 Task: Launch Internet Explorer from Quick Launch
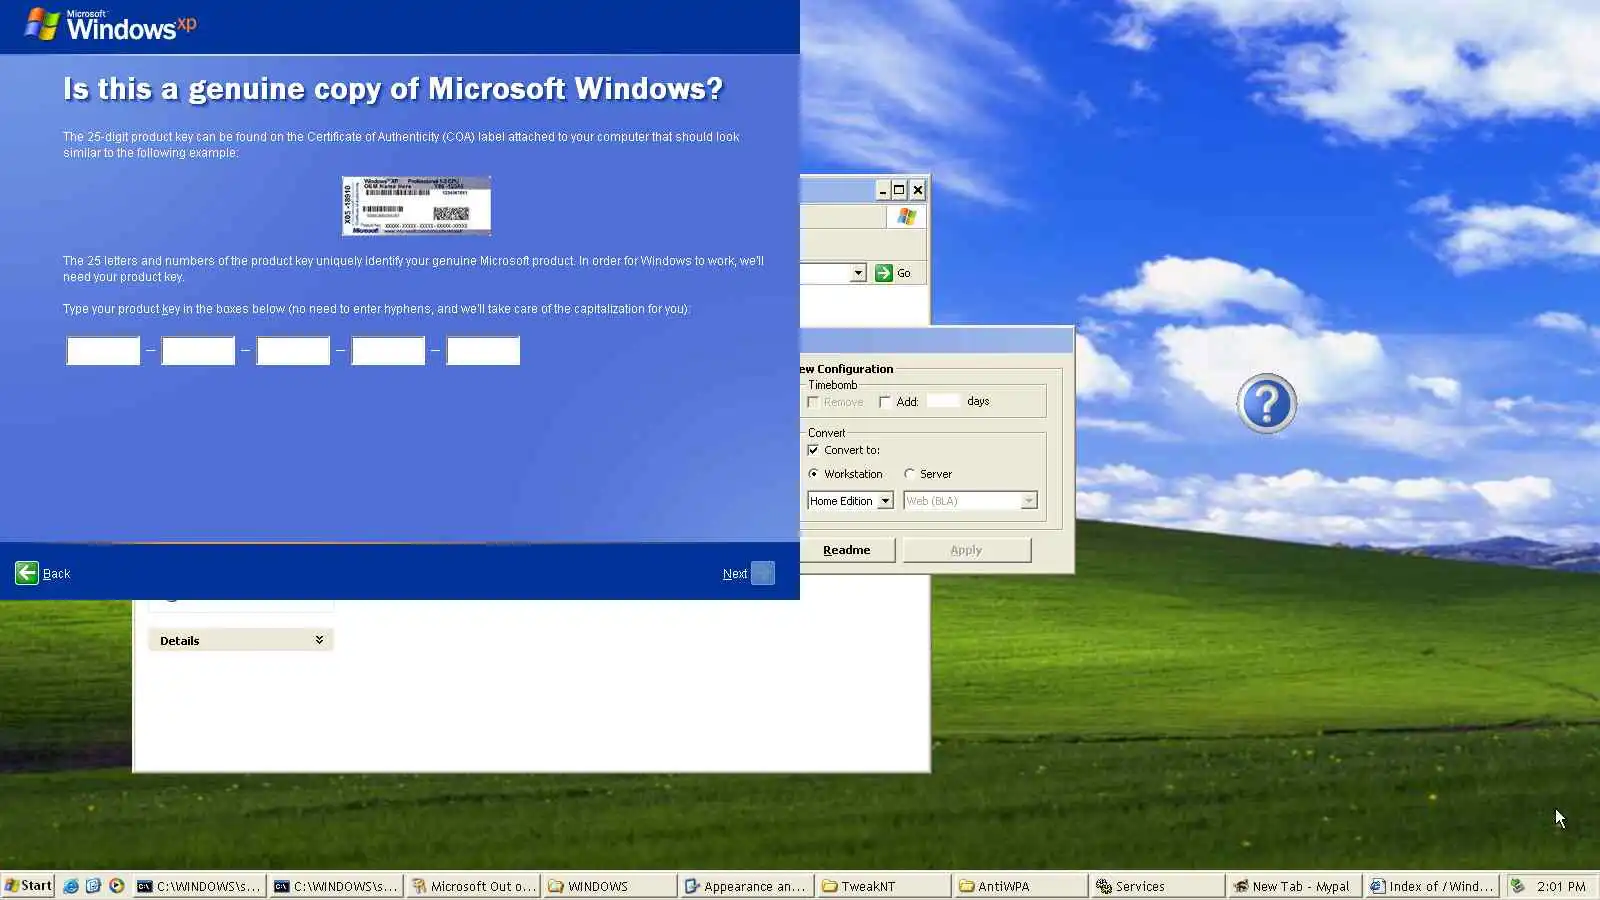click(71, 886)
